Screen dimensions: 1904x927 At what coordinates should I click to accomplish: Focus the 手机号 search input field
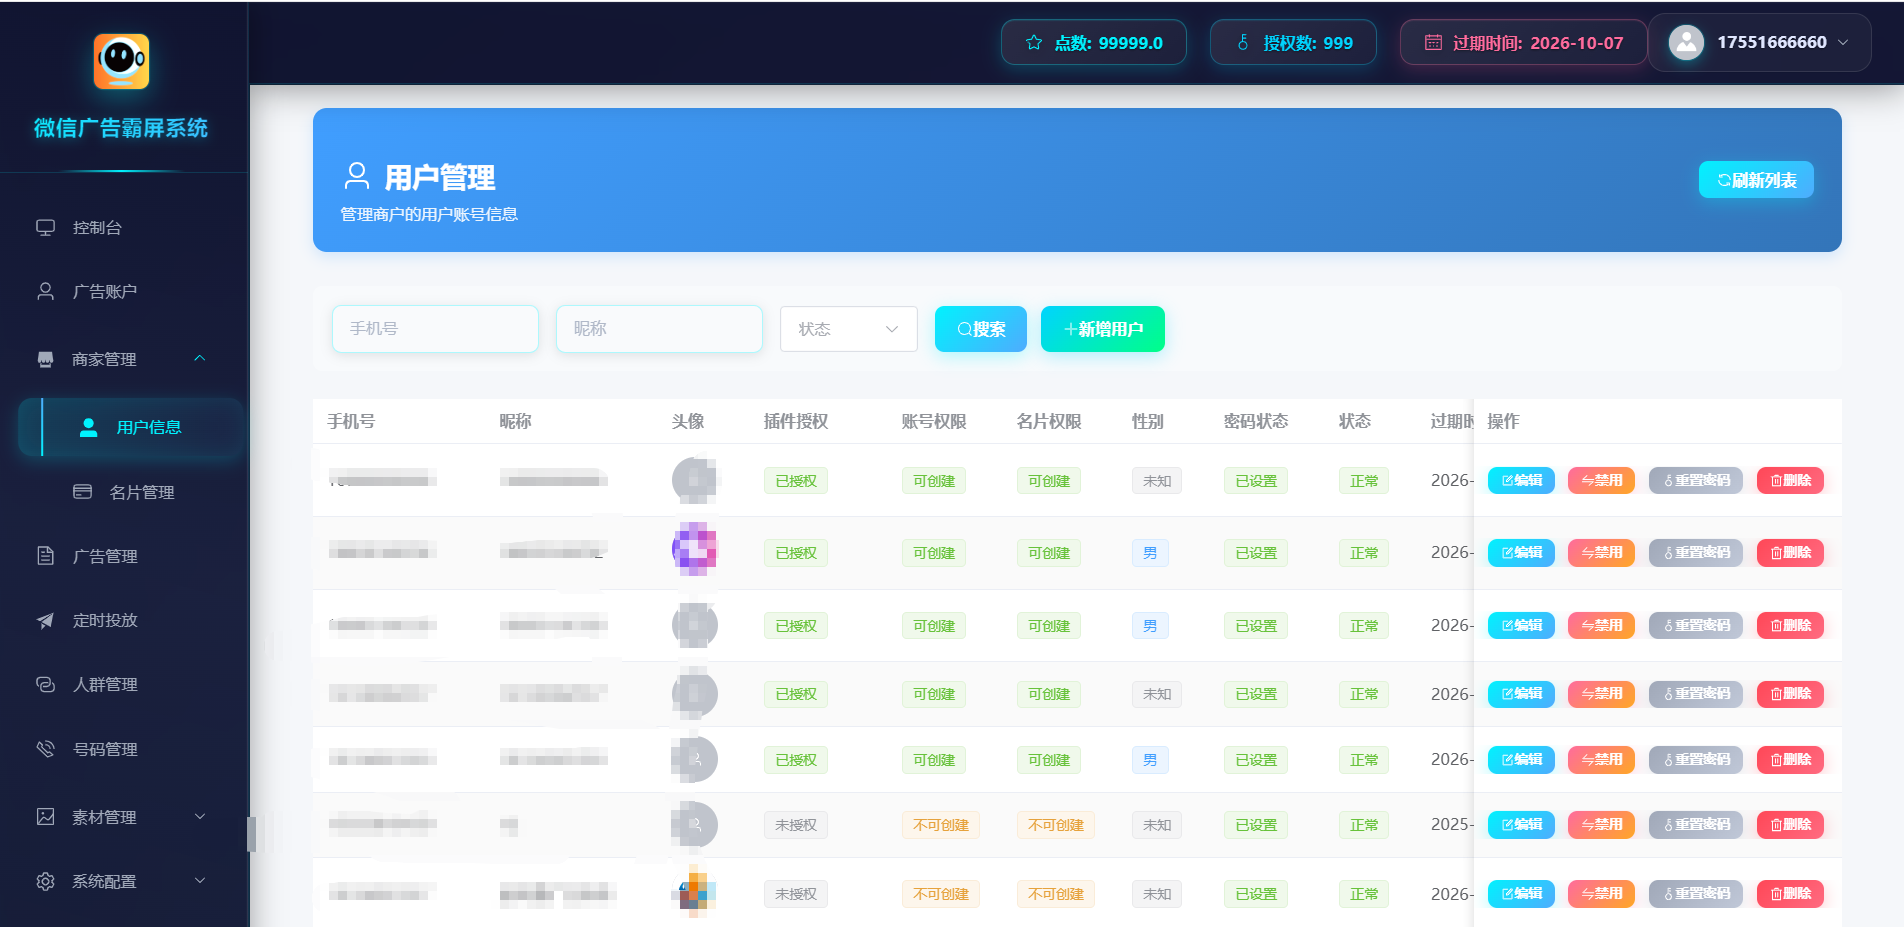tap(435, 329)
